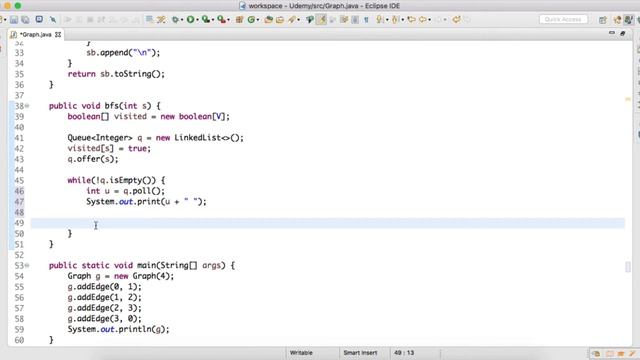Click the 'while(!q.isEmpty()) {' line
The width and height of the screenshot is (640, 360).
click(116, 180)
